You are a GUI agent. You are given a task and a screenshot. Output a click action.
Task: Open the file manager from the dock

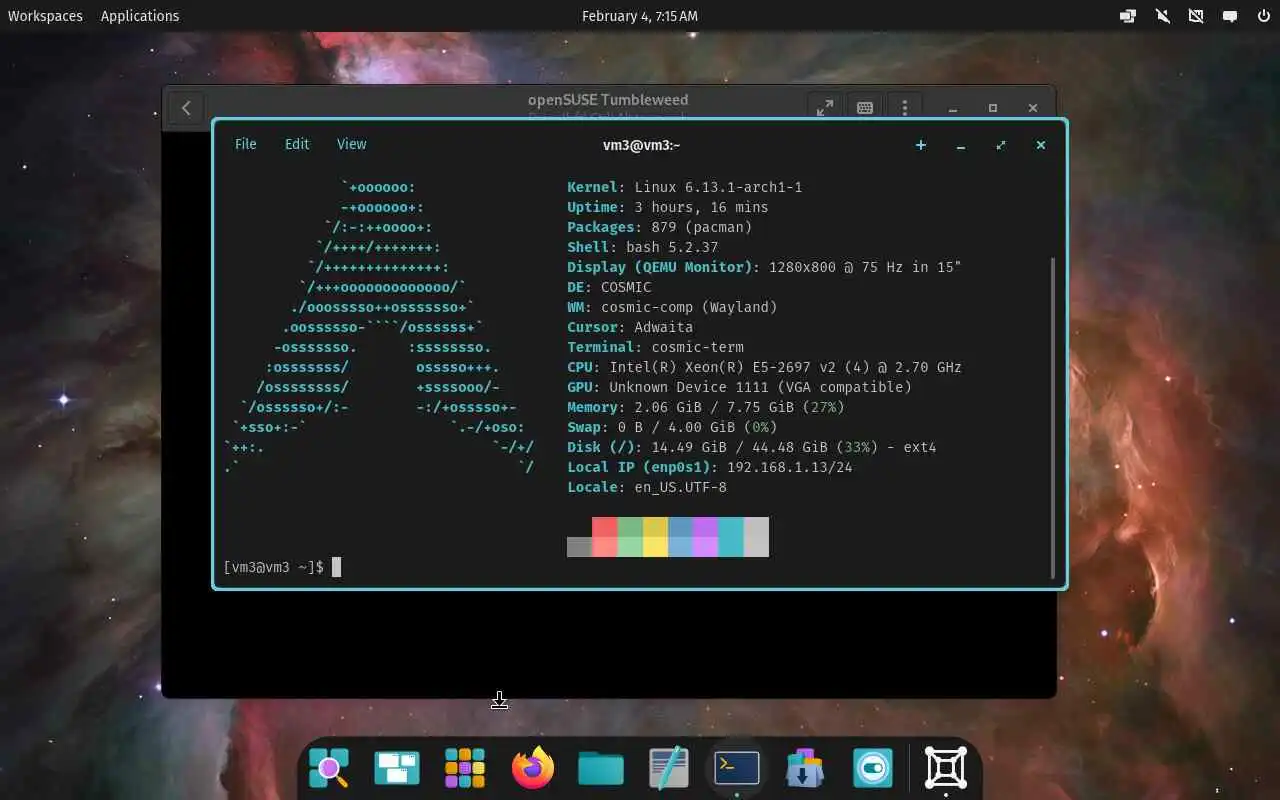601,768
